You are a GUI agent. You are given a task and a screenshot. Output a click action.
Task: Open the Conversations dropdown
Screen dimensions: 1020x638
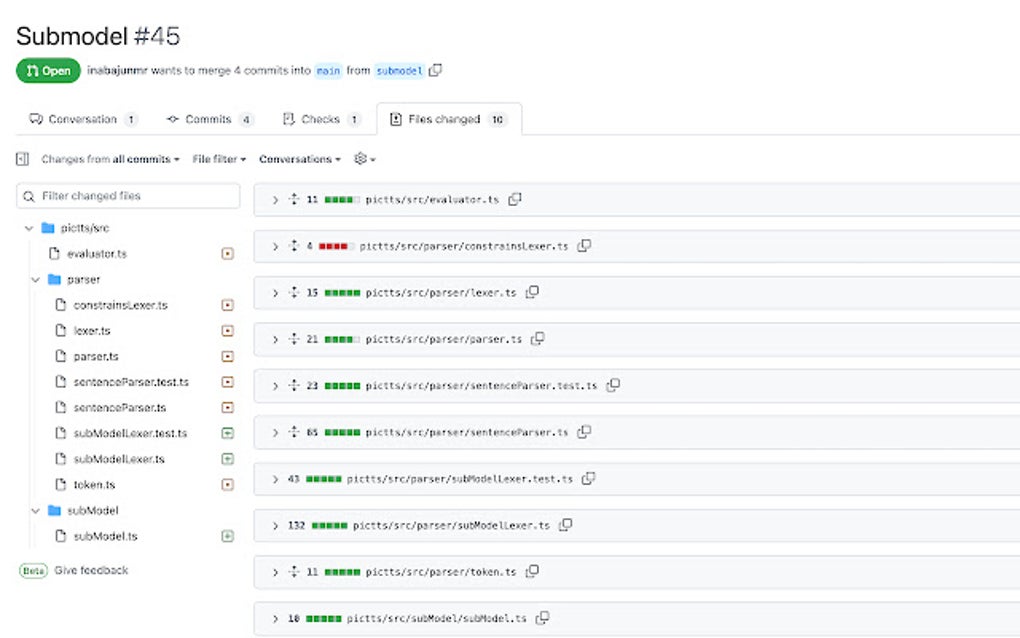[299, 159]
